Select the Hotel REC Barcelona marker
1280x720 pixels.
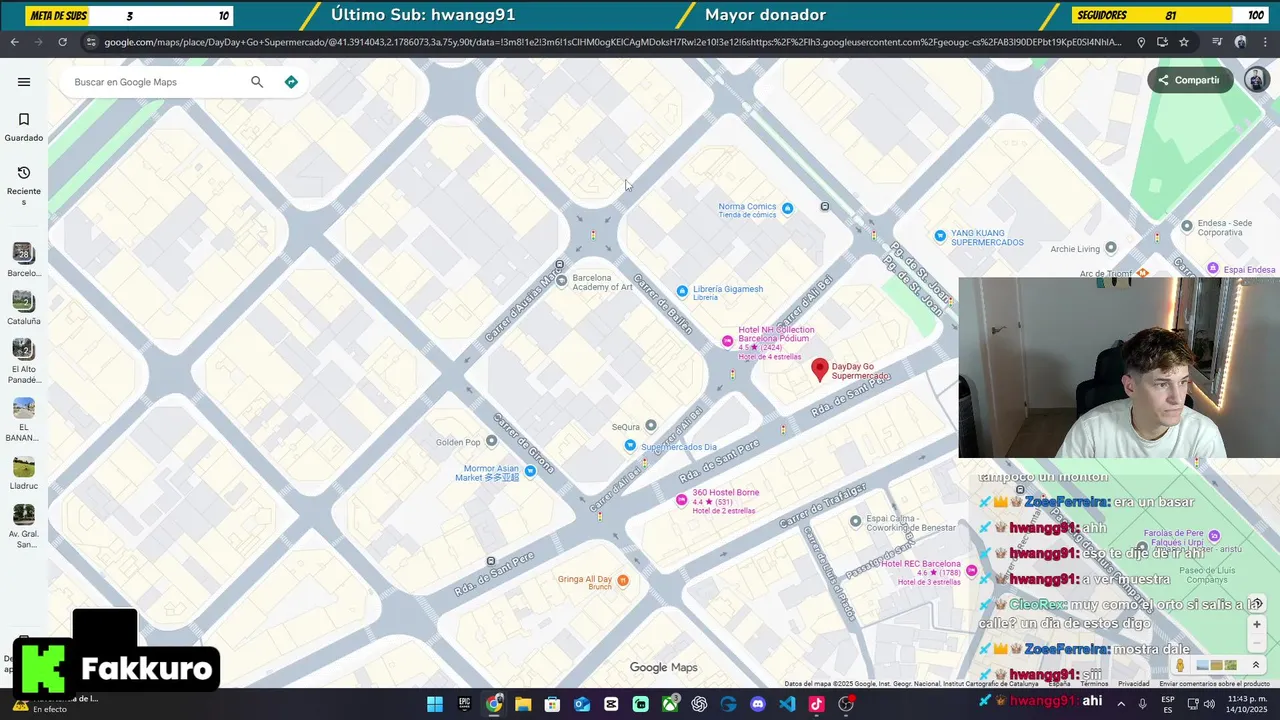click(x=971, y=570)
